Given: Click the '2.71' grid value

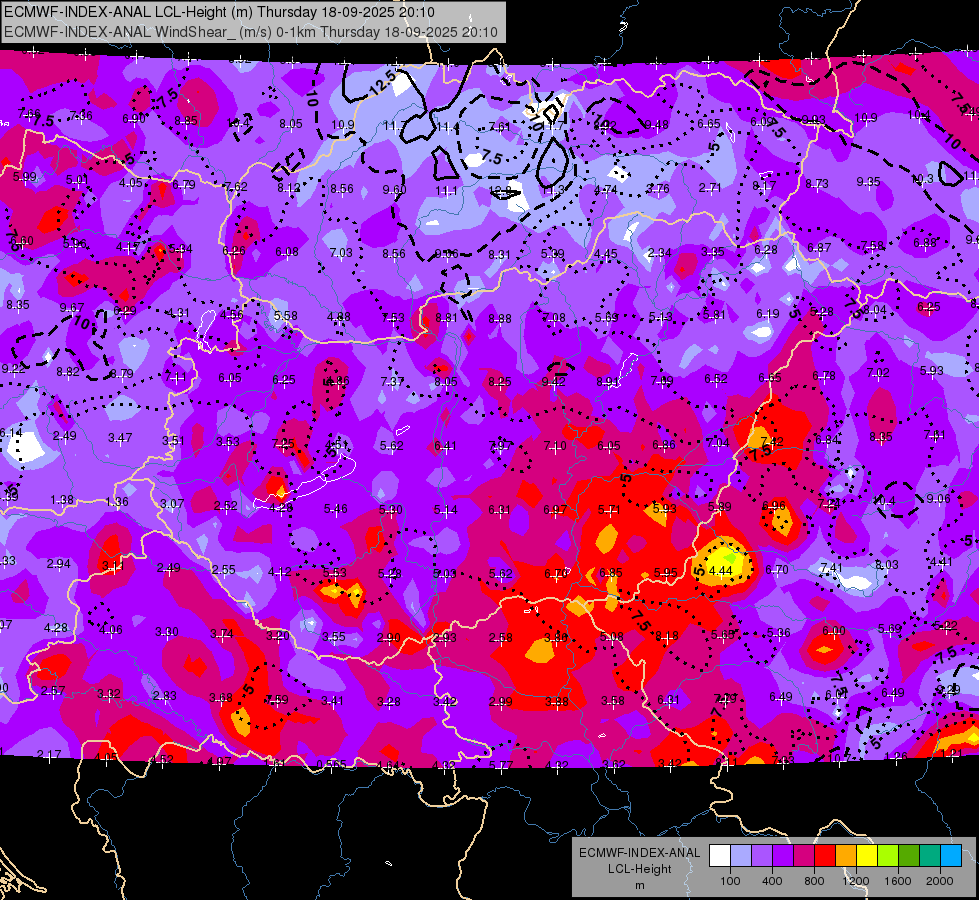Looking at the screenshot, I should (710, 187).
